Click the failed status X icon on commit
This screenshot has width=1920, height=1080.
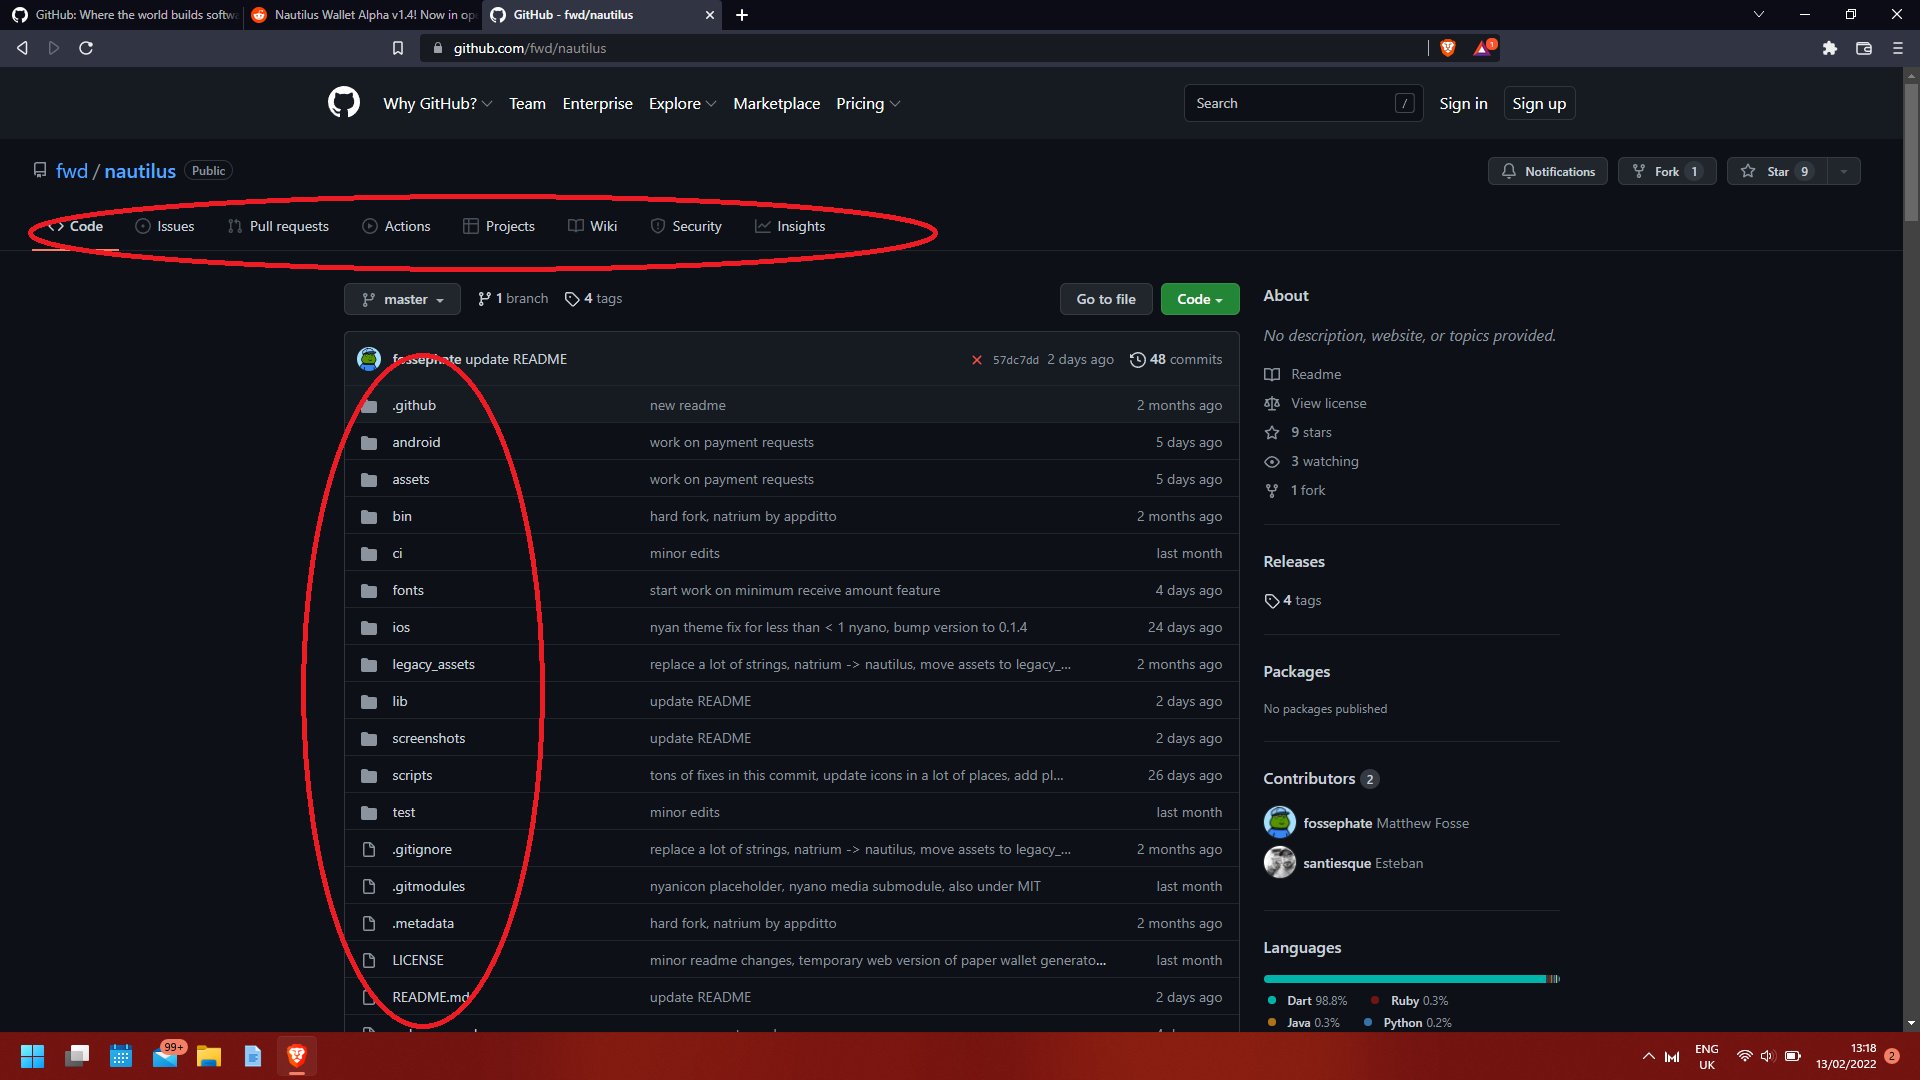tap(977, 360)
